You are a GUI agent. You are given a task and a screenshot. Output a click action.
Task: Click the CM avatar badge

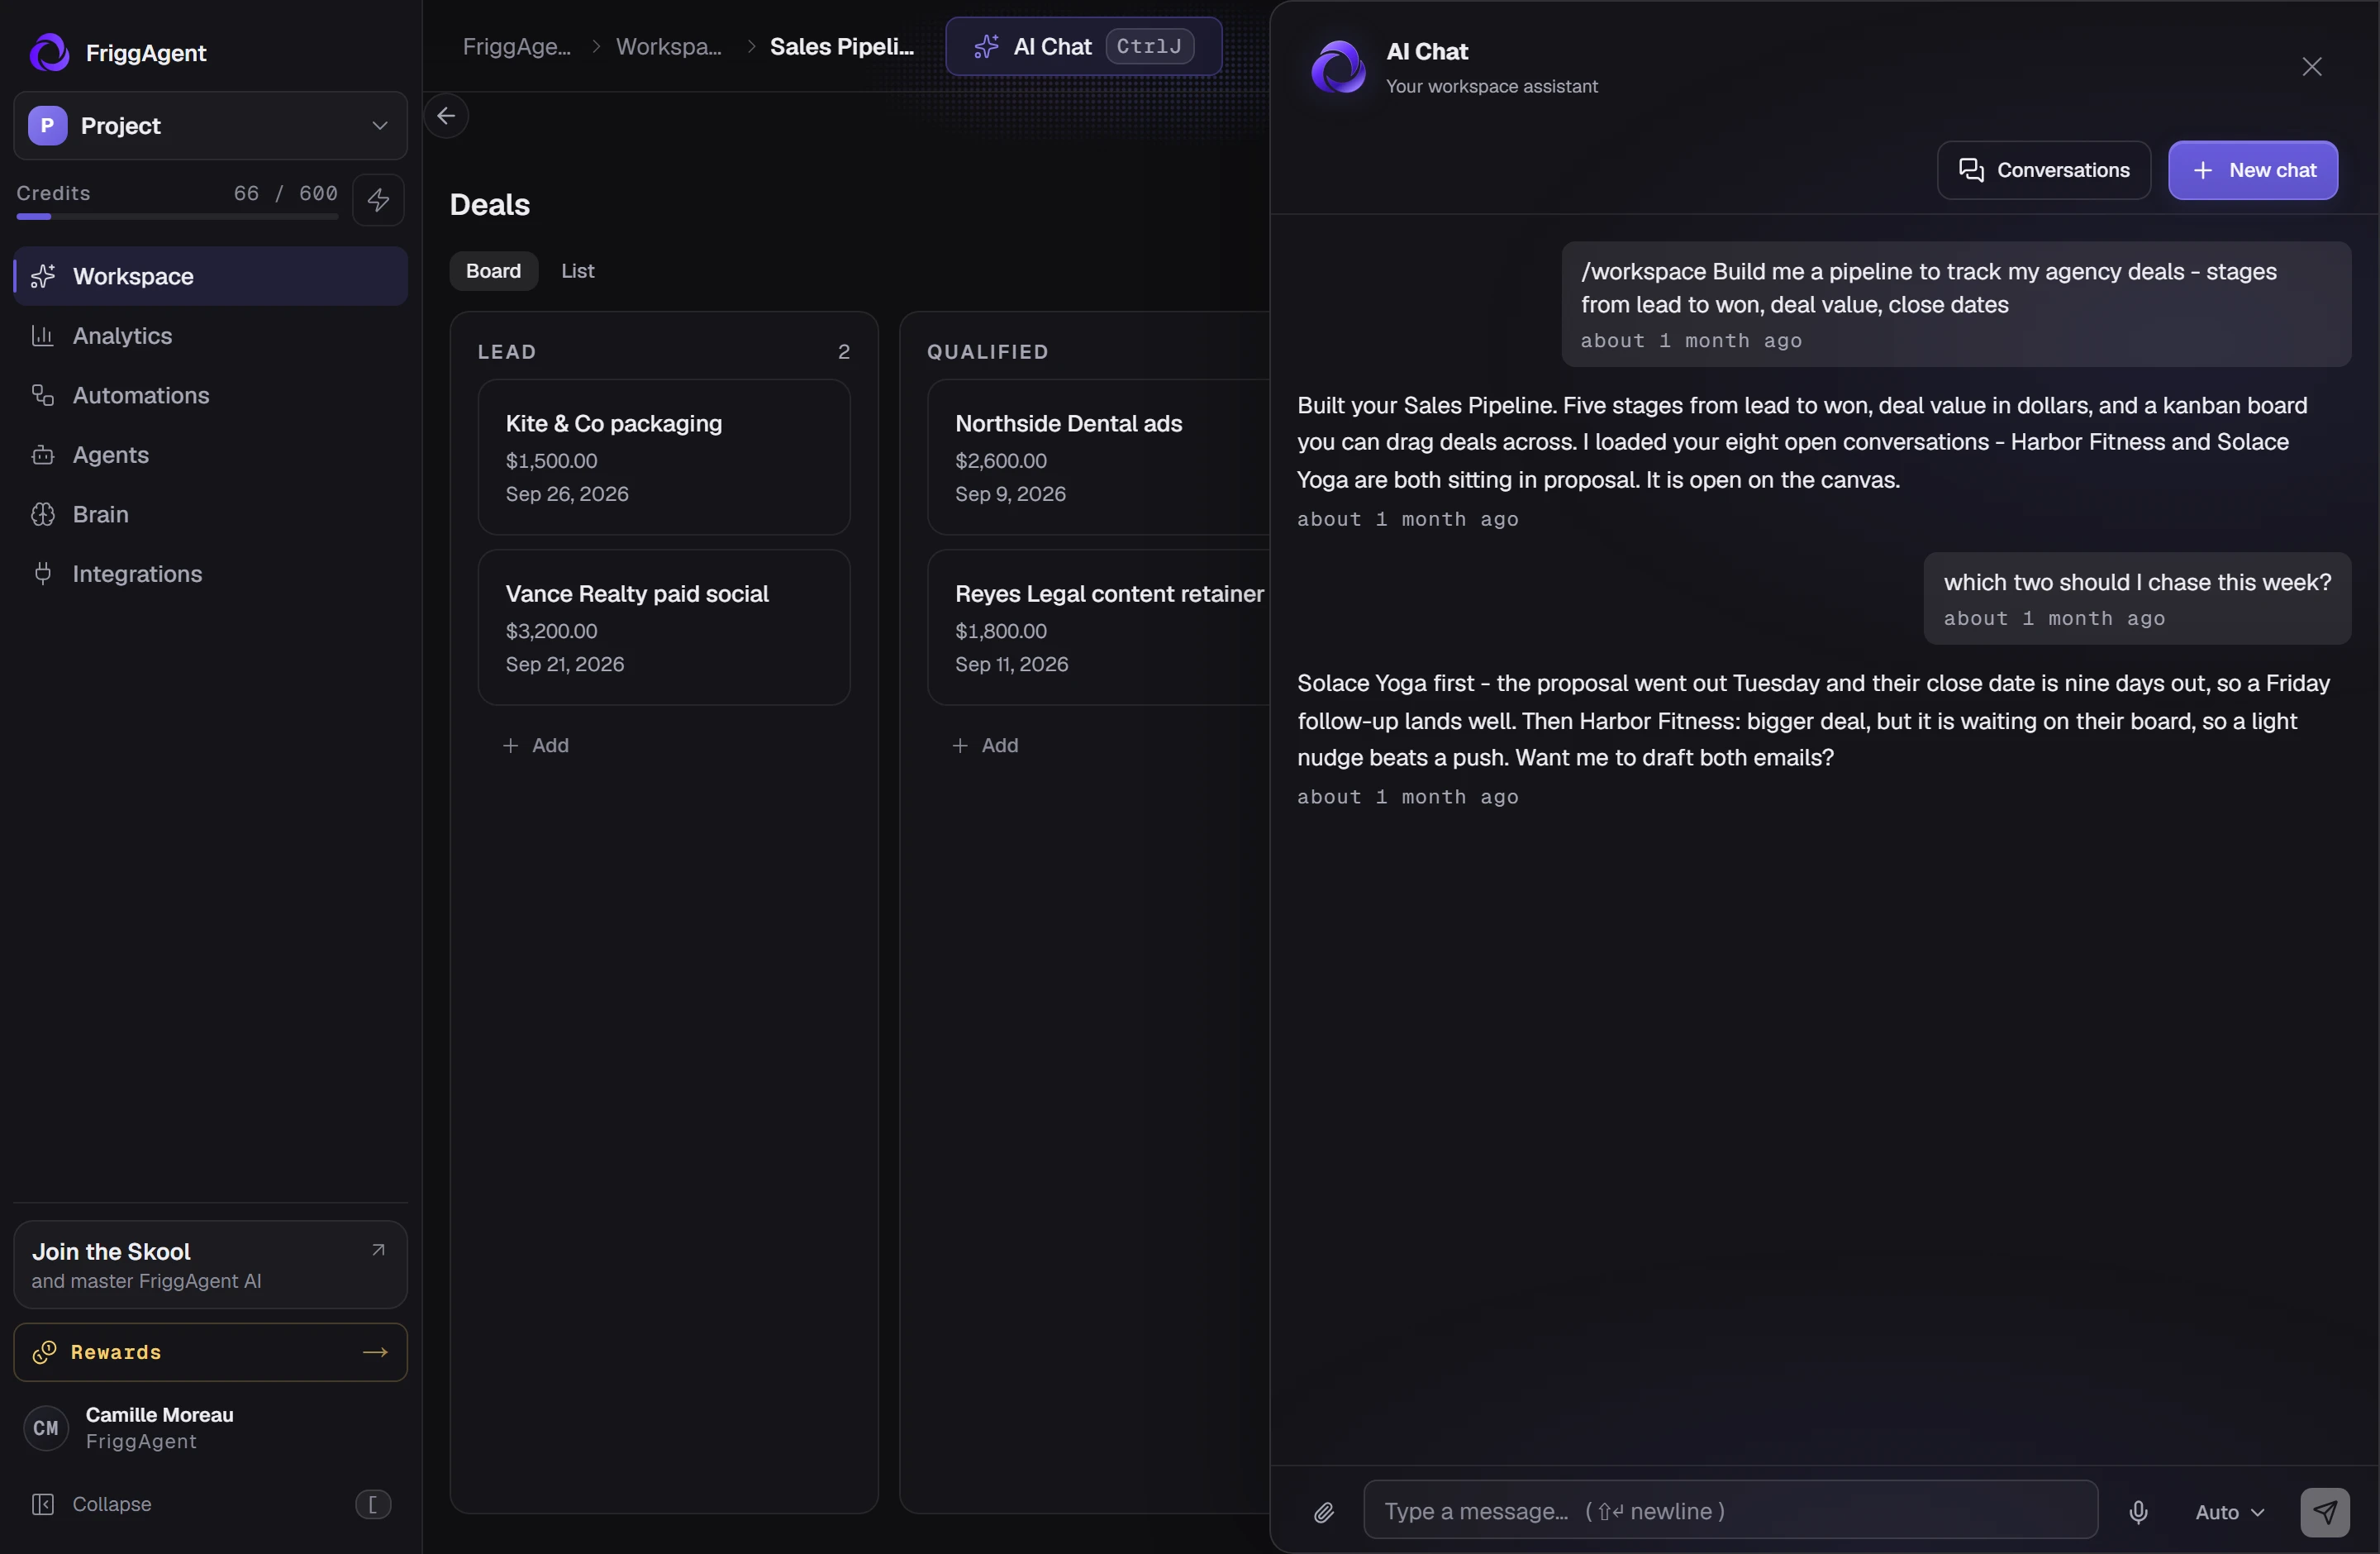[x=46, y=1428]
